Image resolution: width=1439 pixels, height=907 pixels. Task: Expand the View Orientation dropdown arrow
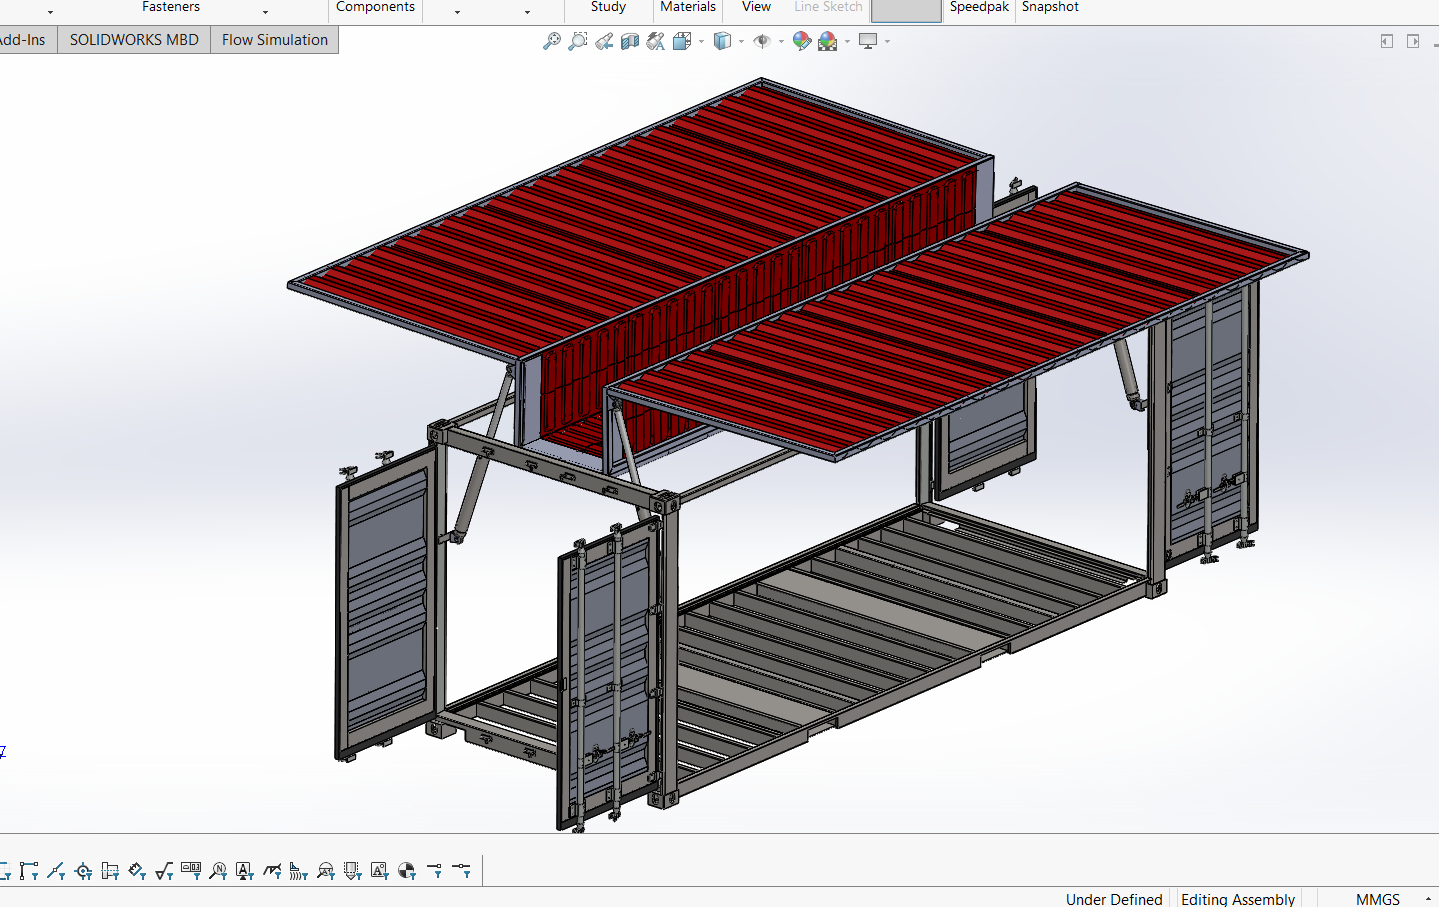coord(701,42)
